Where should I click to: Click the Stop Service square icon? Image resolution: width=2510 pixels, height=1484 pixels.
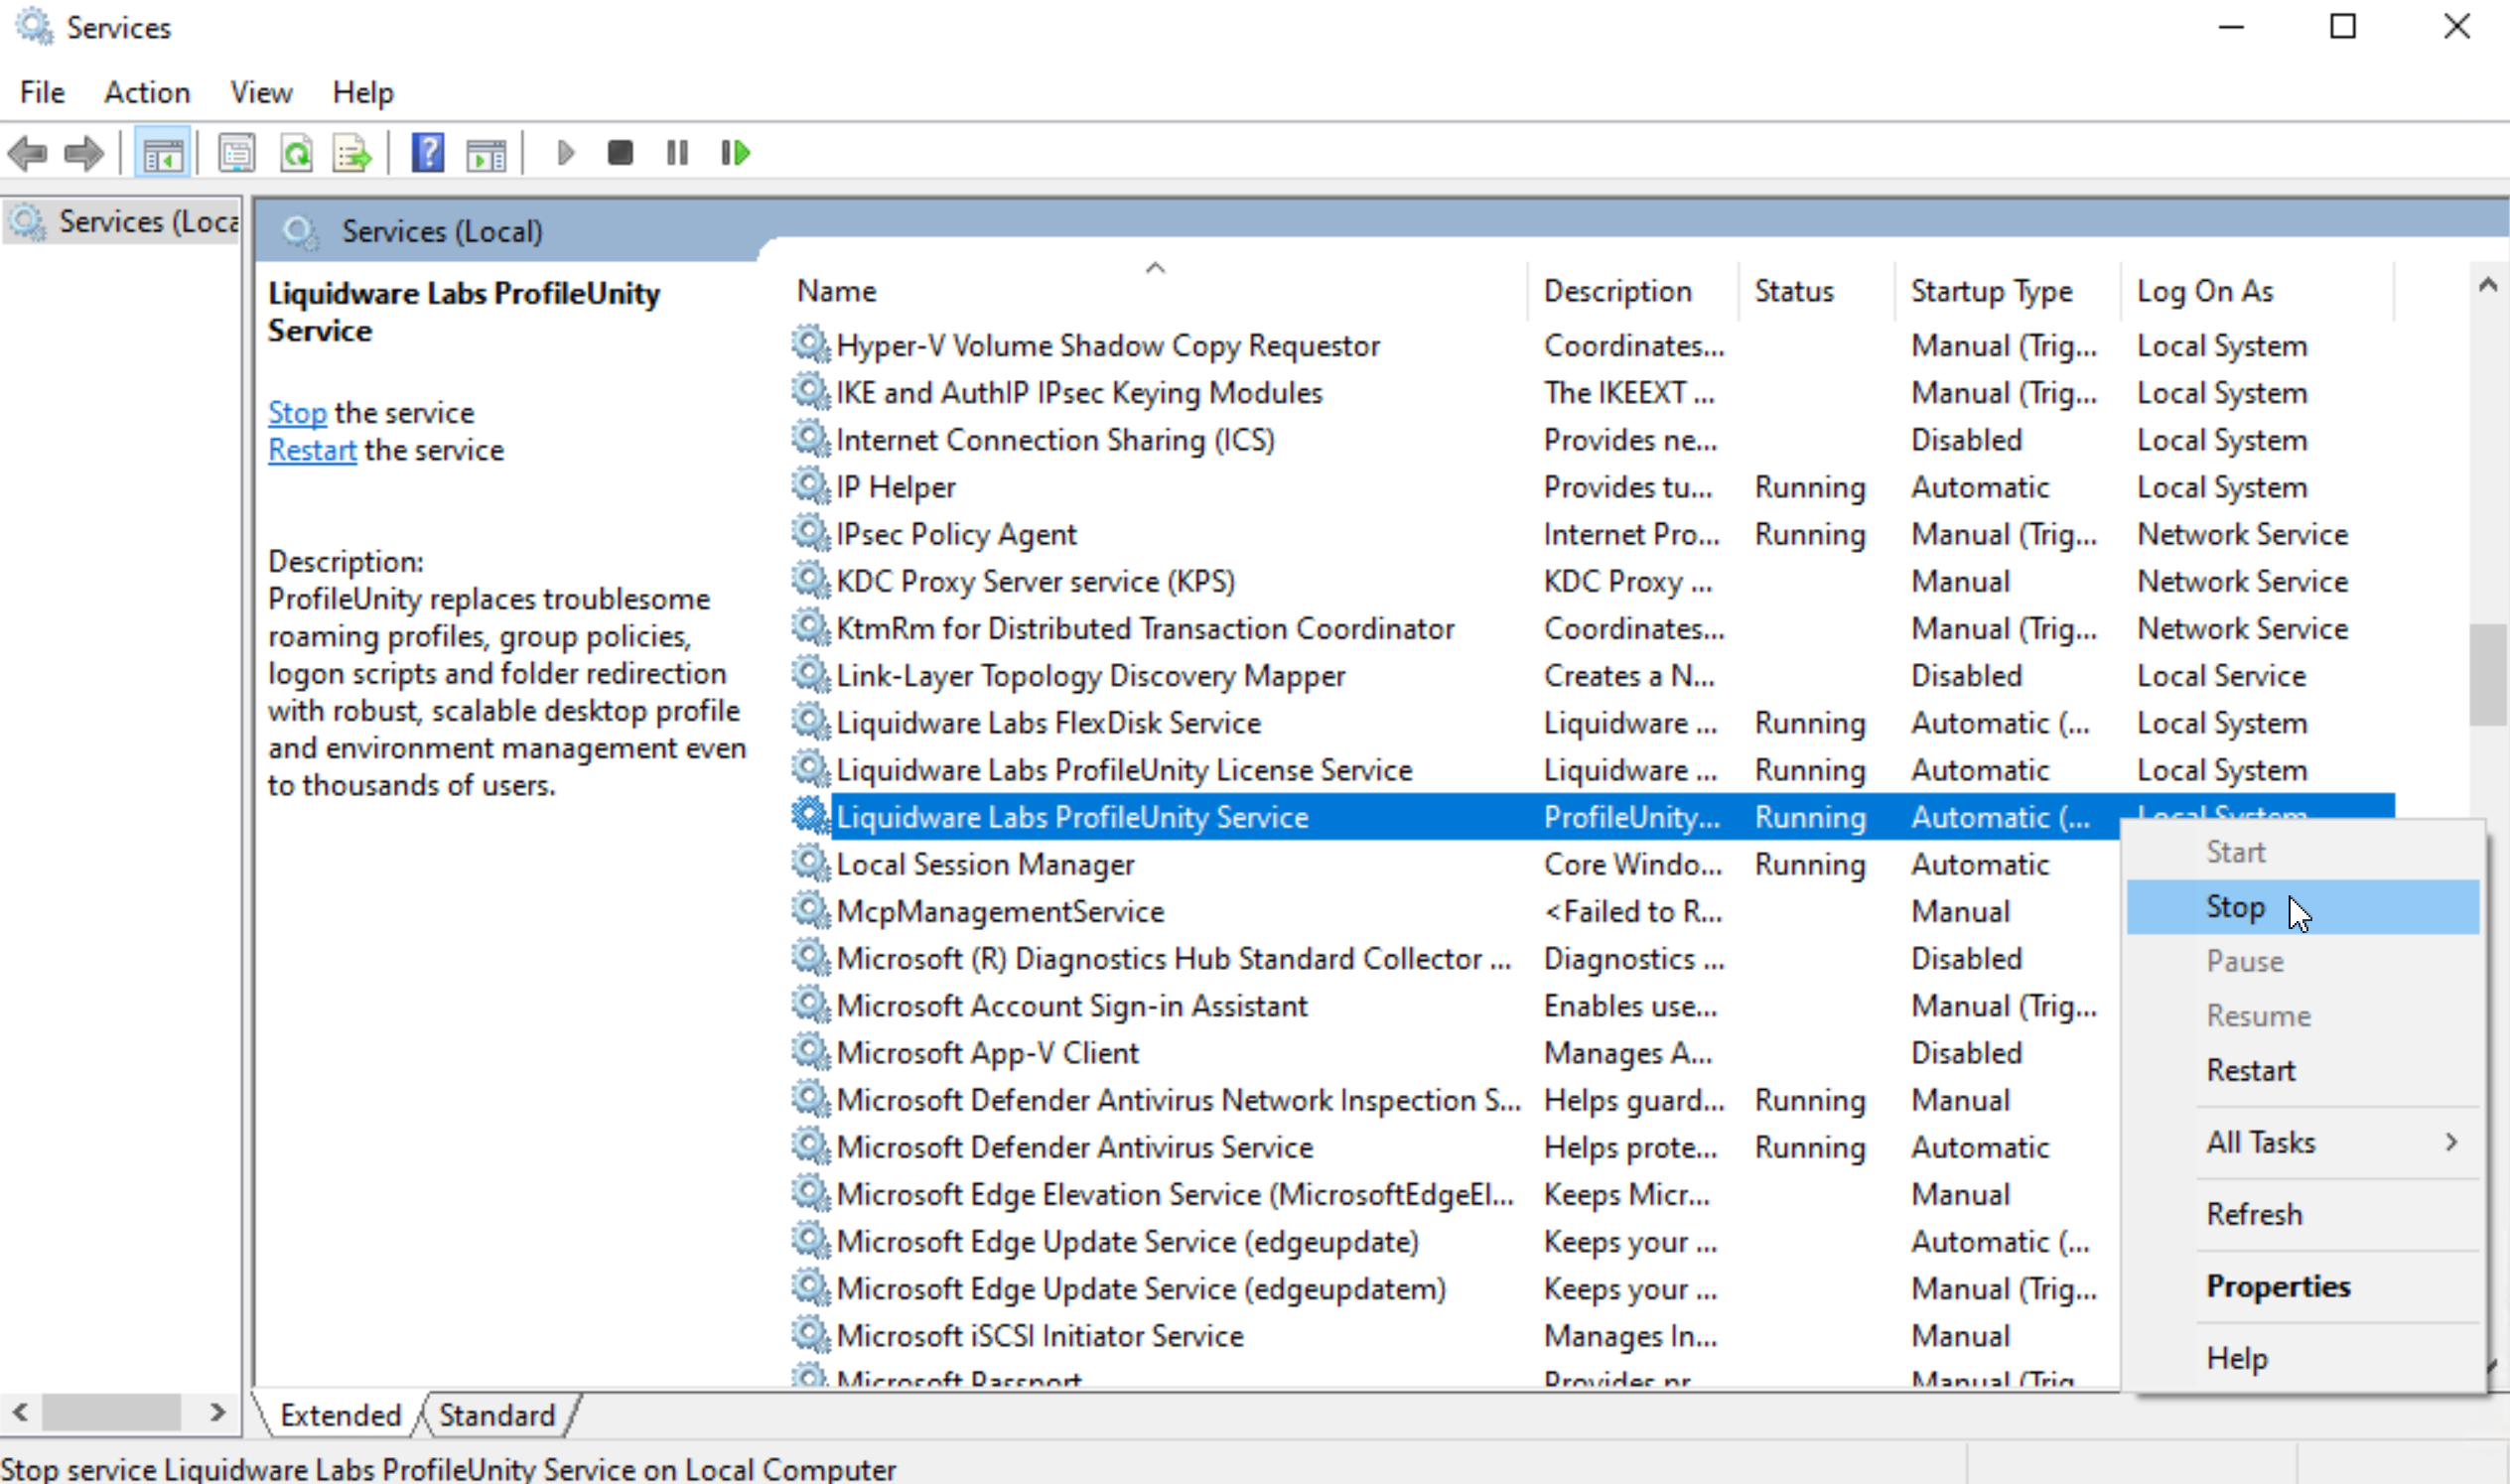(x=620, y=153)
